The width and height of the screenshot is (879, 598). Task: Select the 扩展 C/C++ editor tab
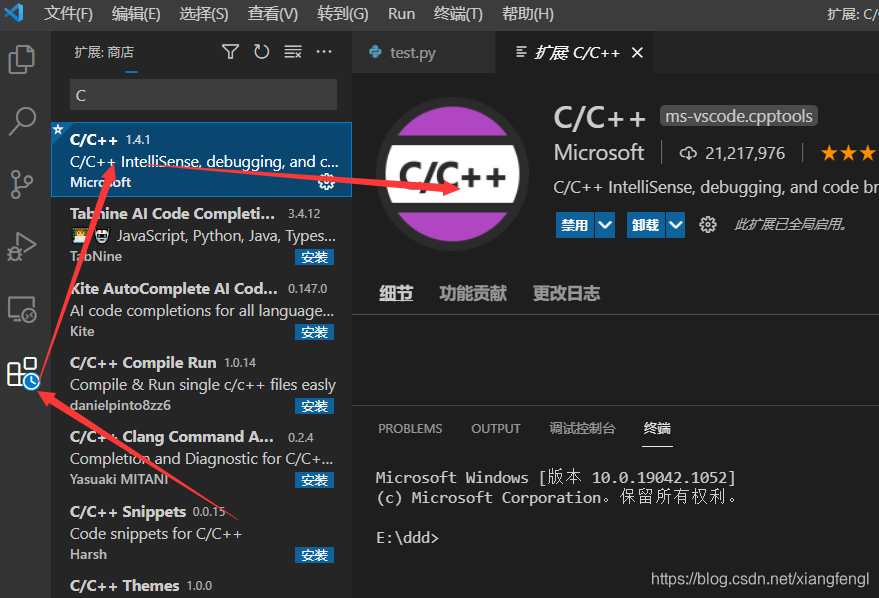[575, 52]
